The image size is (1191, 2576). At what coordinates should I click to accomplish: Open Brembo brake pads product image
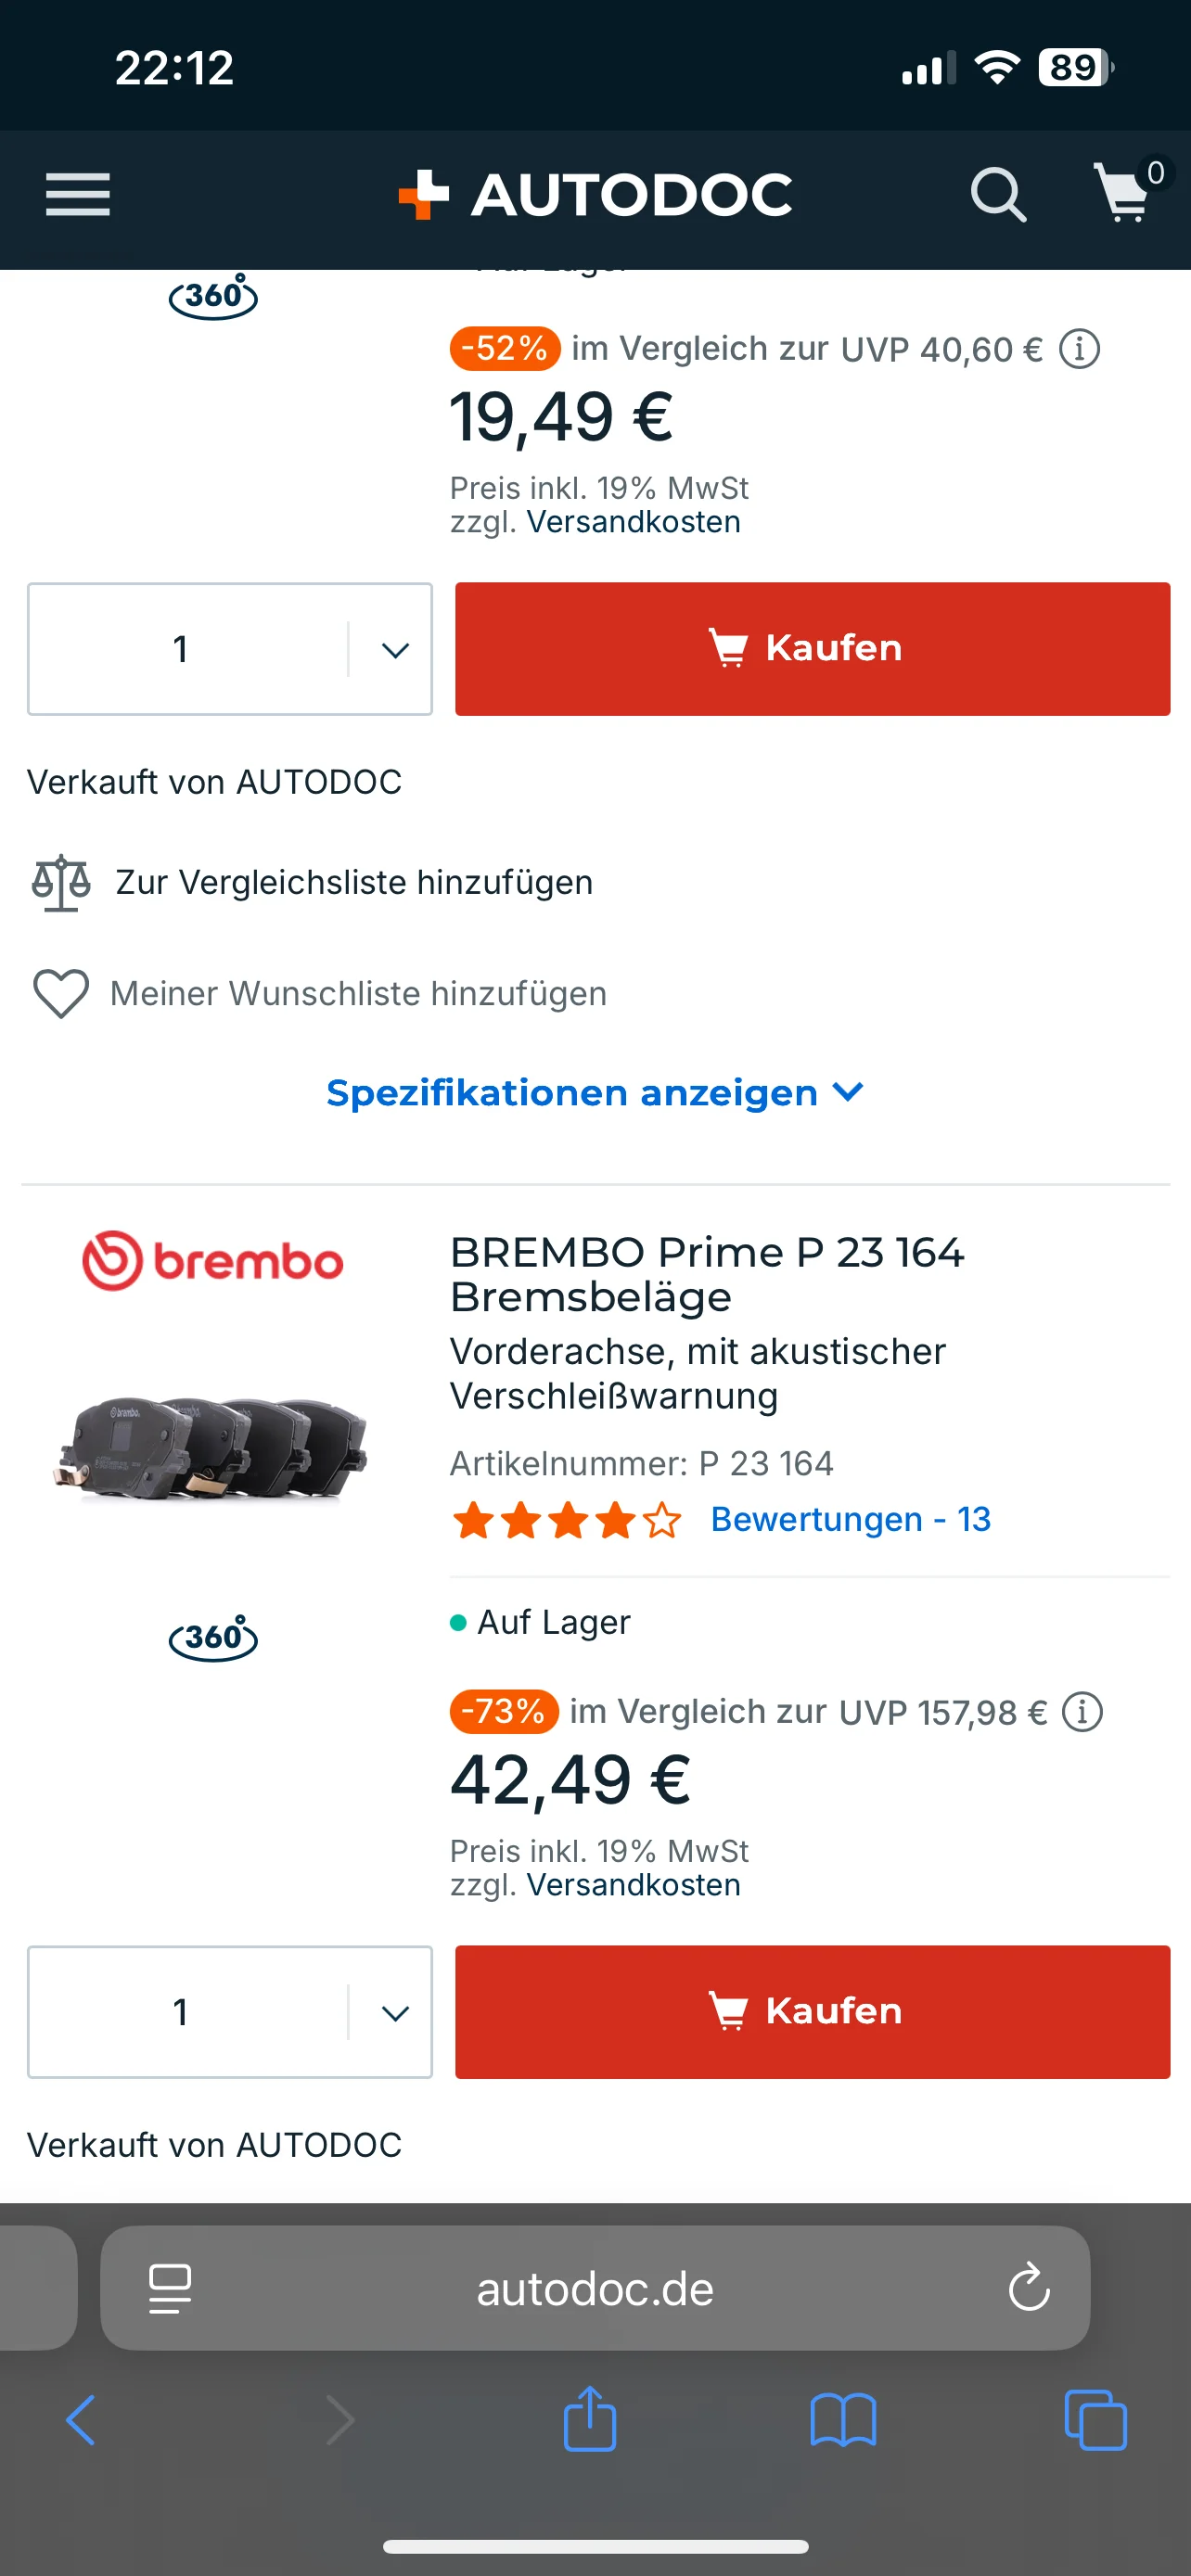tap(213, 1446)
